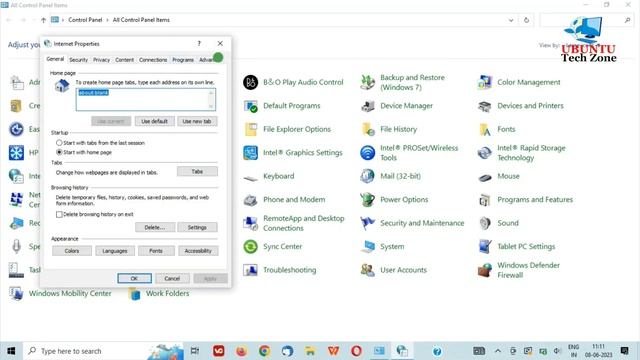Screen dimensions: 640x360
Task: Refresh the Control Panel address bar
Action: (x=526, y=20)
